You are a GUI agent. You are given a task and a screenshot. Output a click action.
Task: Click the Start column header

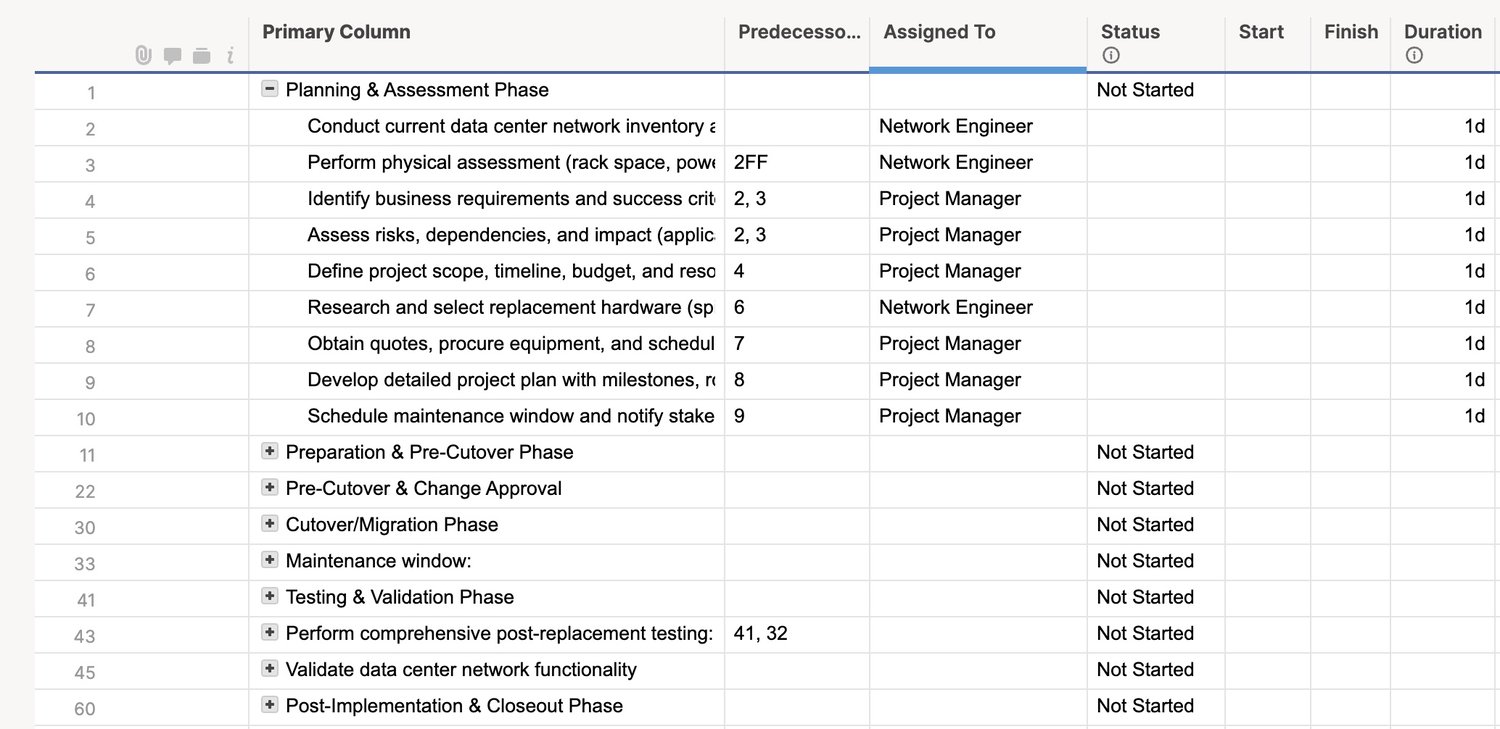1261,32
